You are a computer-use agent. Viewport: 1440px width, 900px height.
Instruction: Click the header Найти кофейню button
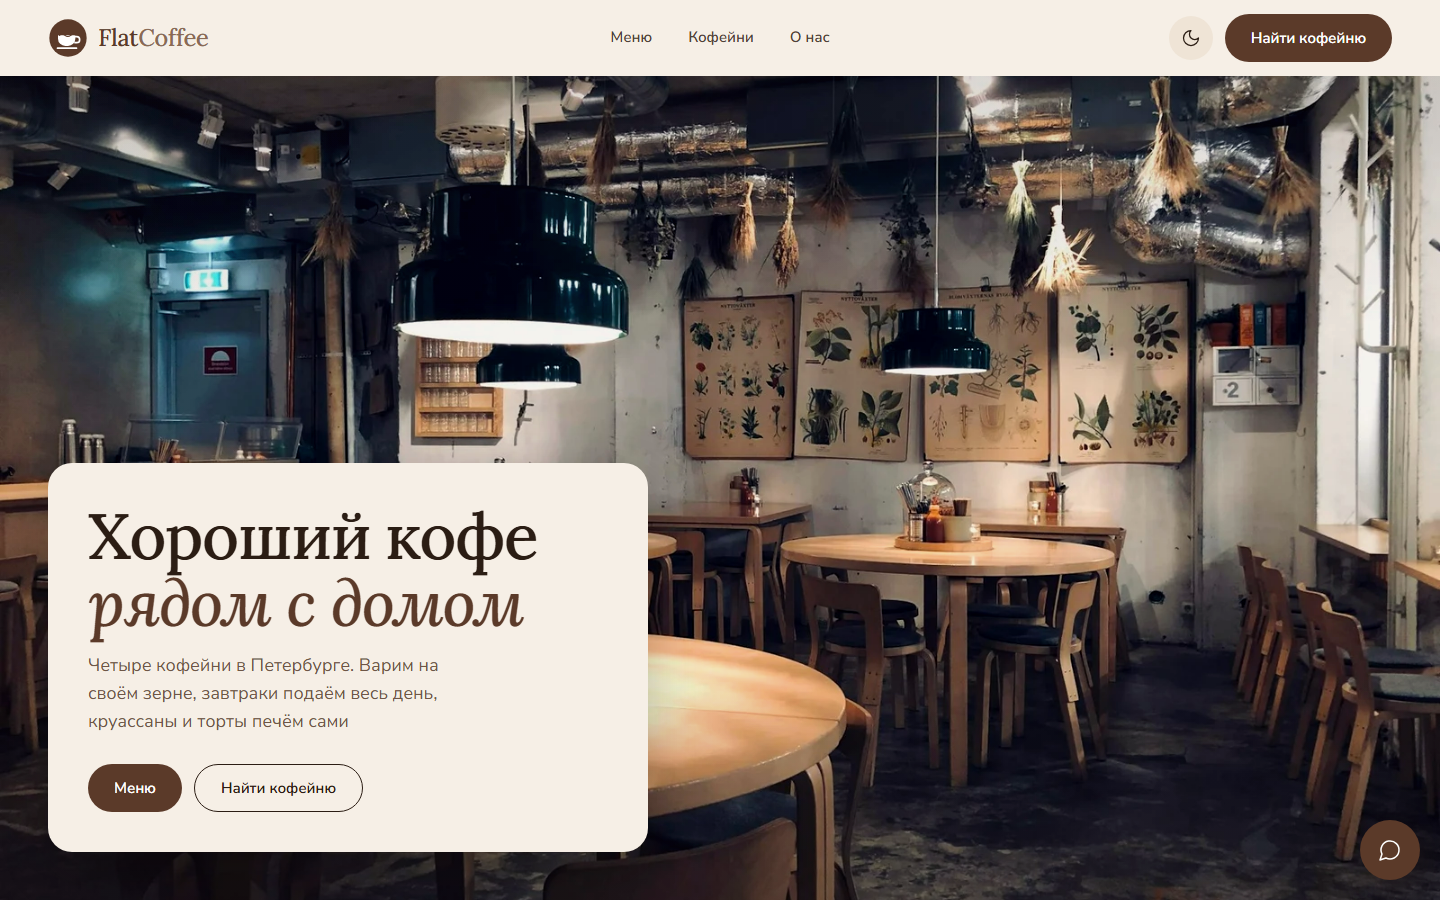click(x=1308, y=38)
